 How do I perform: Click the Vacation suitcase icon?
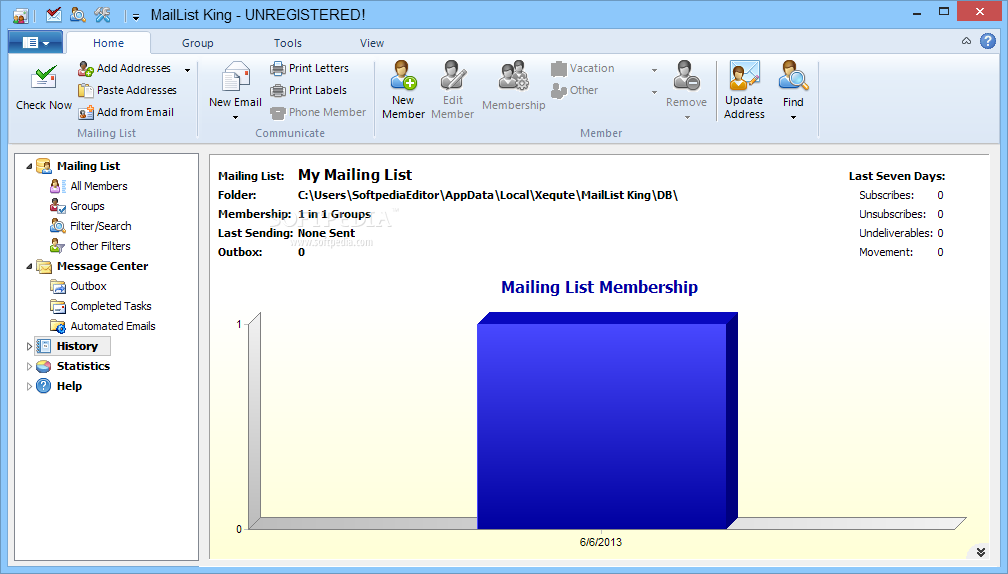(559, 68)
